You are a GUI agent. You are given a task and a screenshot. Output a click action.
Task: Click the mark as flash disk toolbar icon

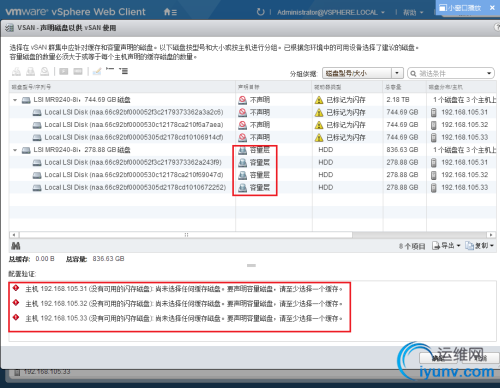(x=64, y=71)
